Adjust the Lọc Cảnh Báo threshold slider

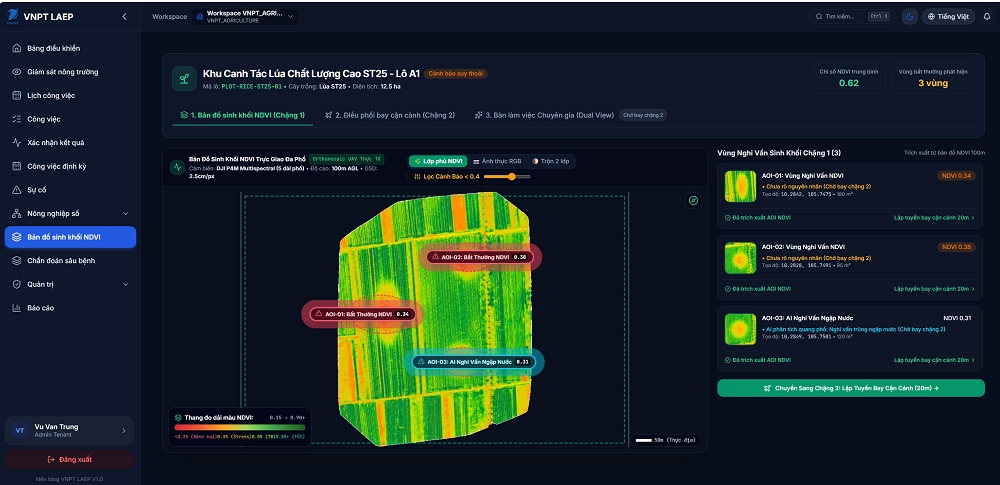pyautogui.click(x=507, y=177)
